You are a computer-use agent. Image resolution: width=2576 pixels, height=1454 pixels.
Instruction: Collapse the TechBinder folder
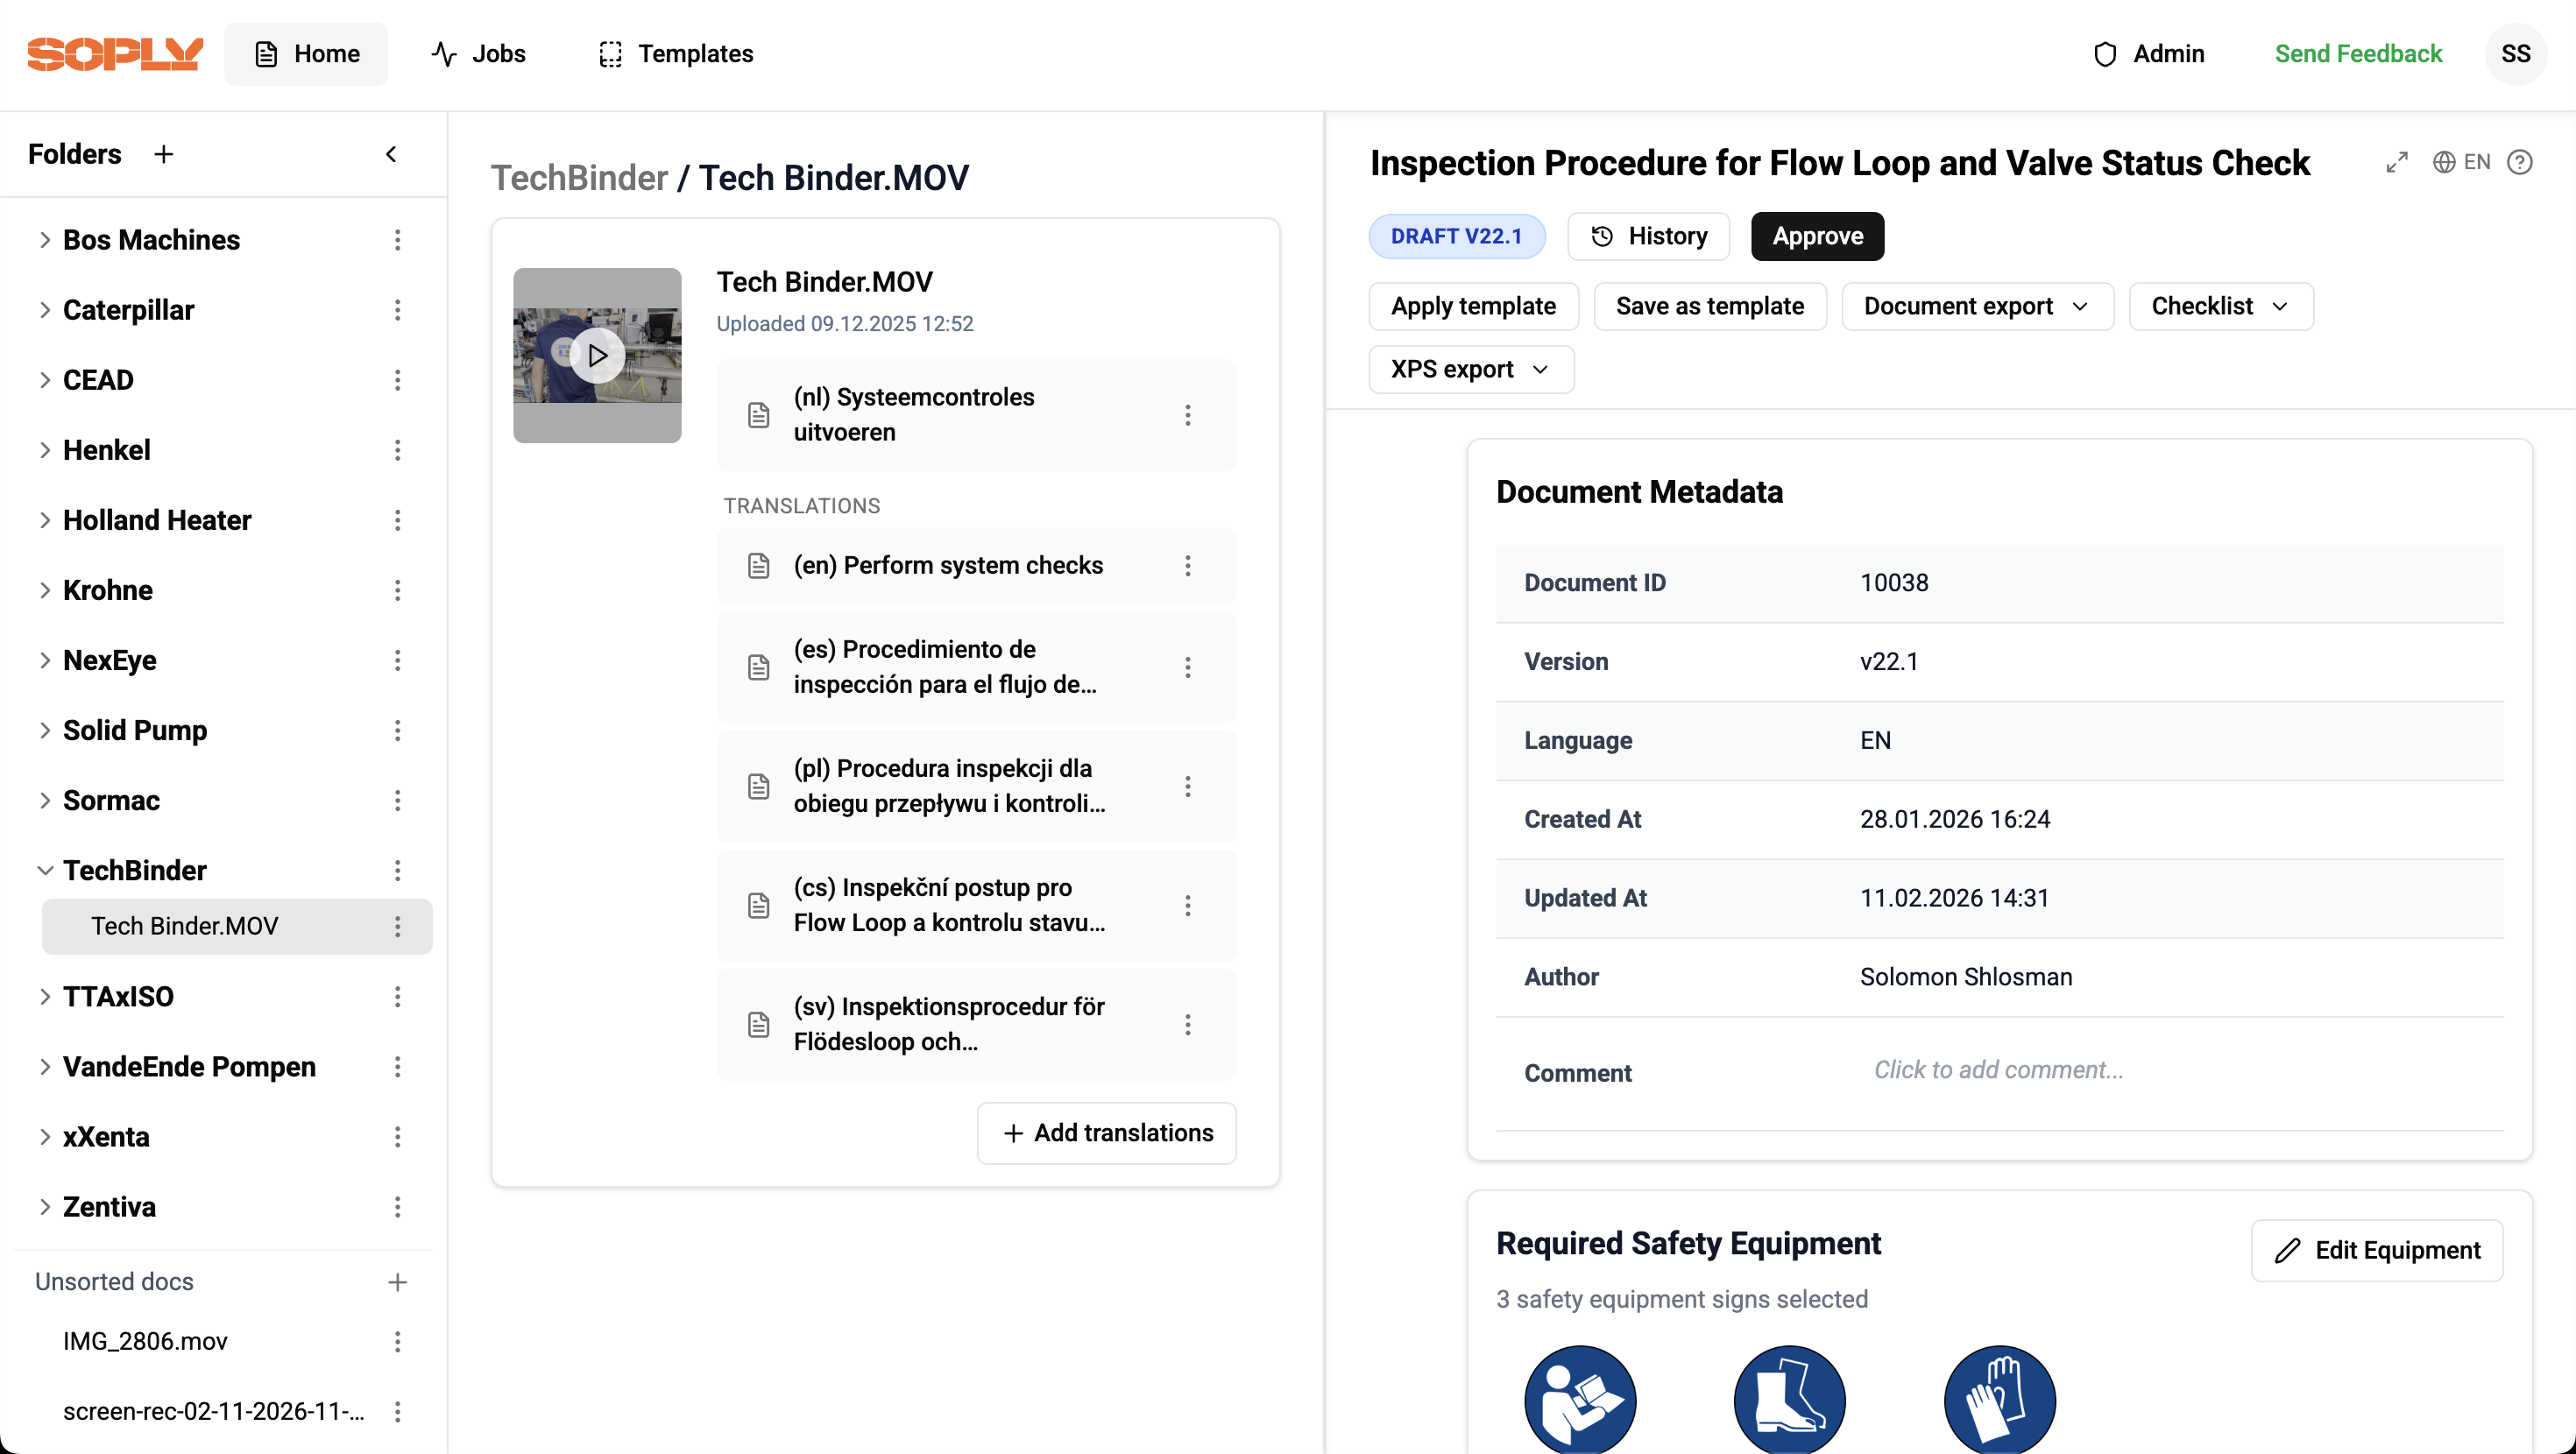44,870
